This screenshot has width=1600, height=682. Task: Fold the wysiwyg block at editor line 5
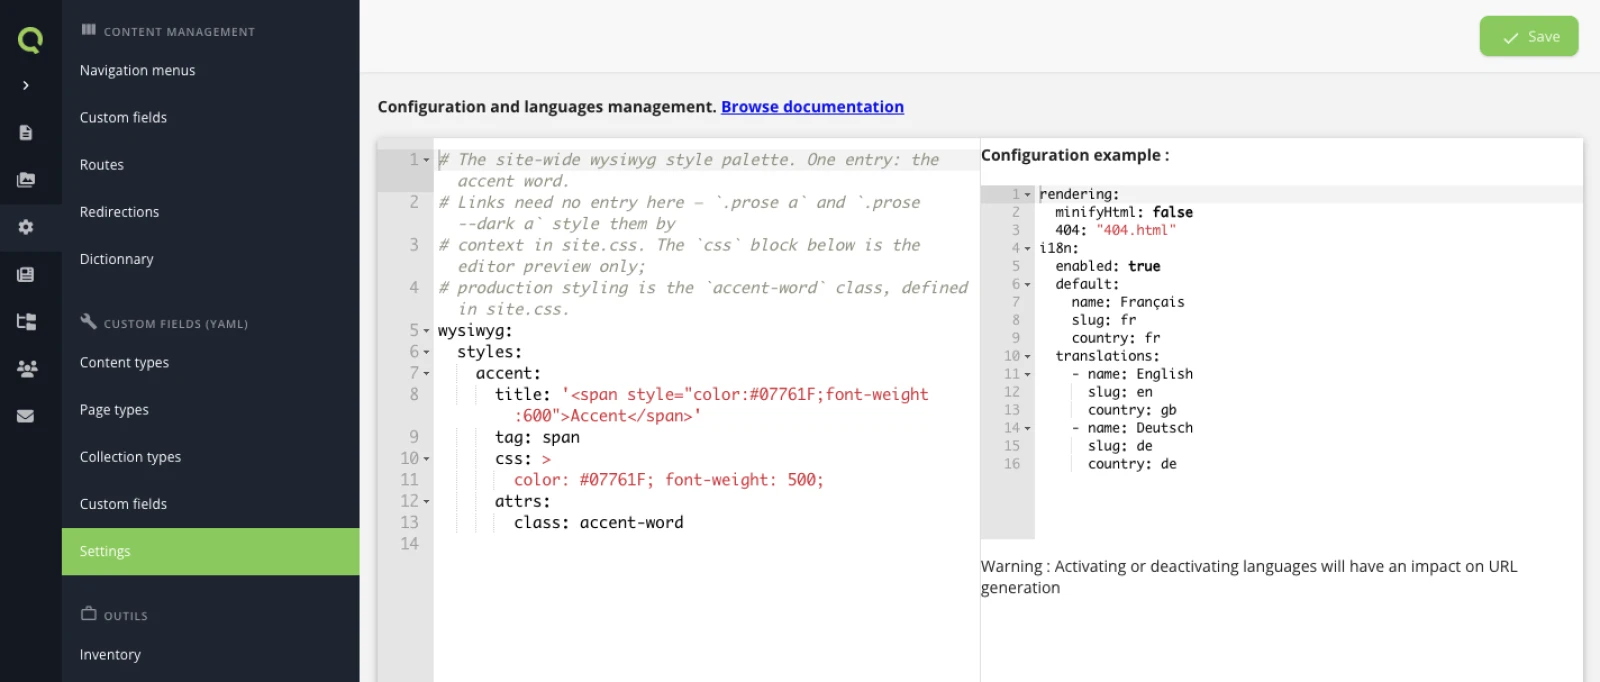[x=427, y=331]
